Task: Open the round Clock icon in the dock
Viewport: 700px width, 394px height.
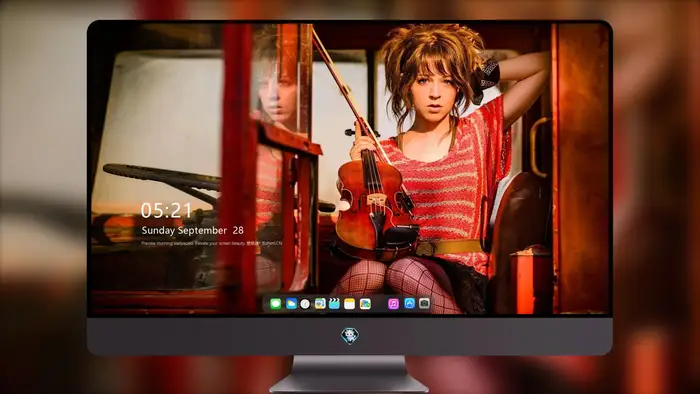Action: tap(305, 304)
